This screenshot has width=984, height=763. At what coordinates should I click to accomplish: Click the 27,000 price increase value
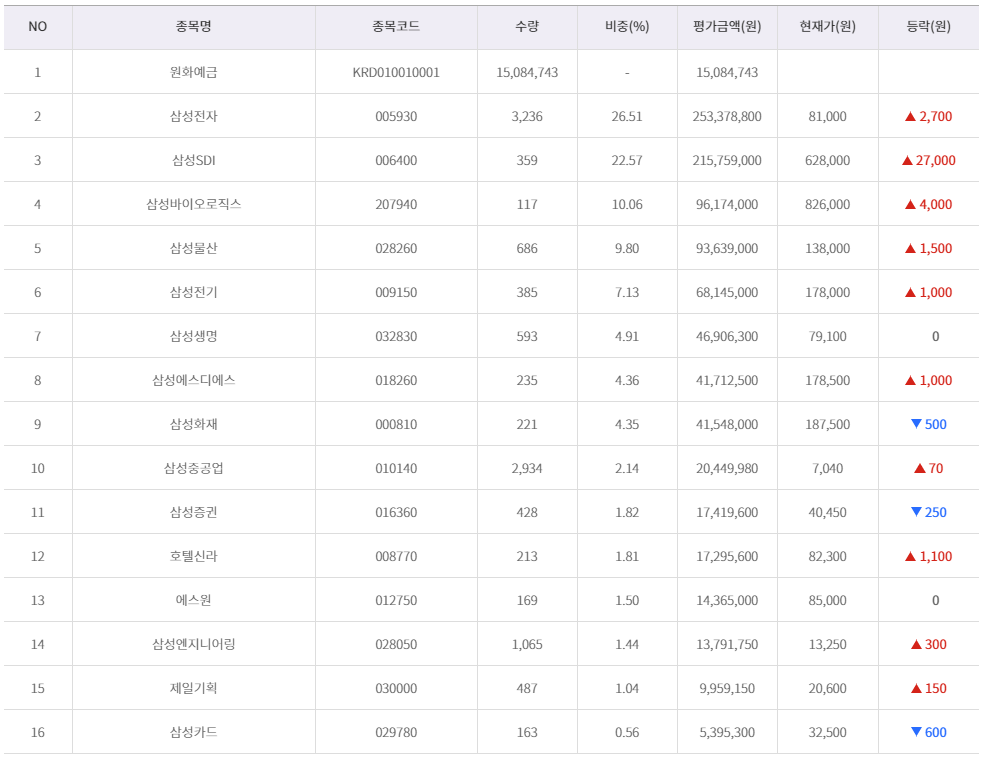click(x=929, y=160)
